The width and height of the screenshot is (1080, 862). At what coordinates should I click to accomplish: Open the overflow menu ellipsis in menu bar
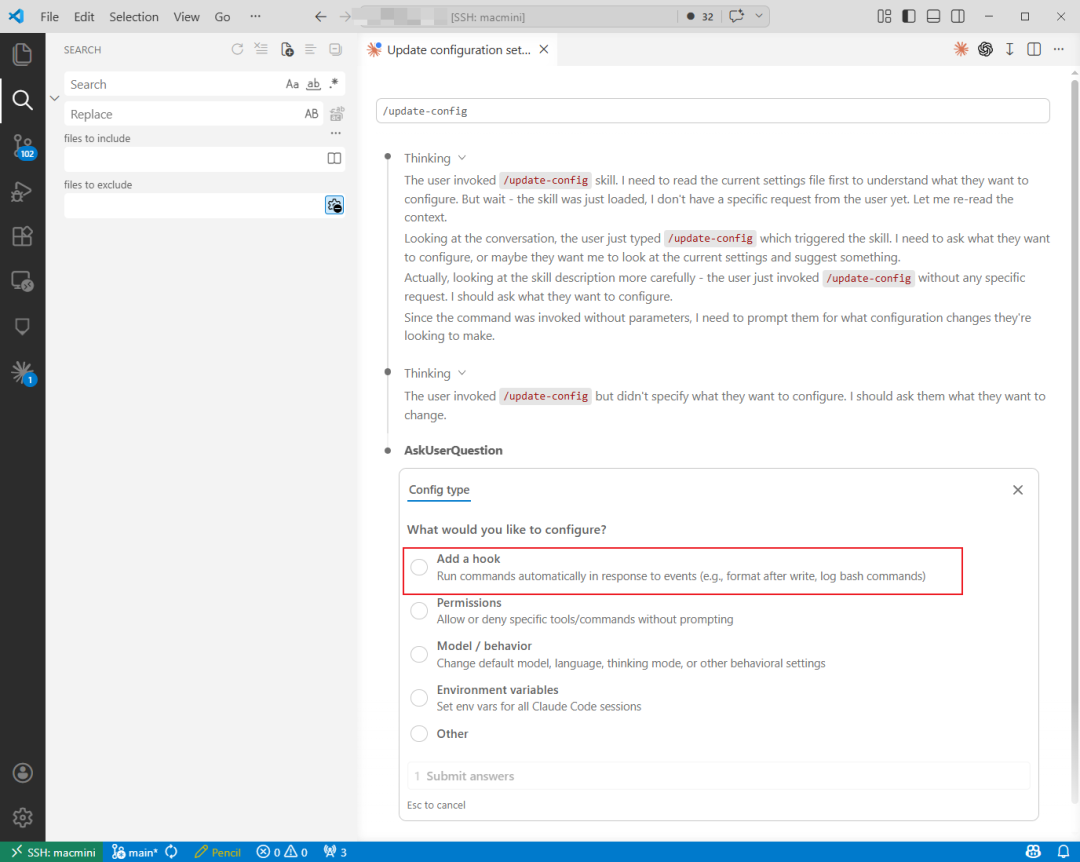click(x=256, y=17)
